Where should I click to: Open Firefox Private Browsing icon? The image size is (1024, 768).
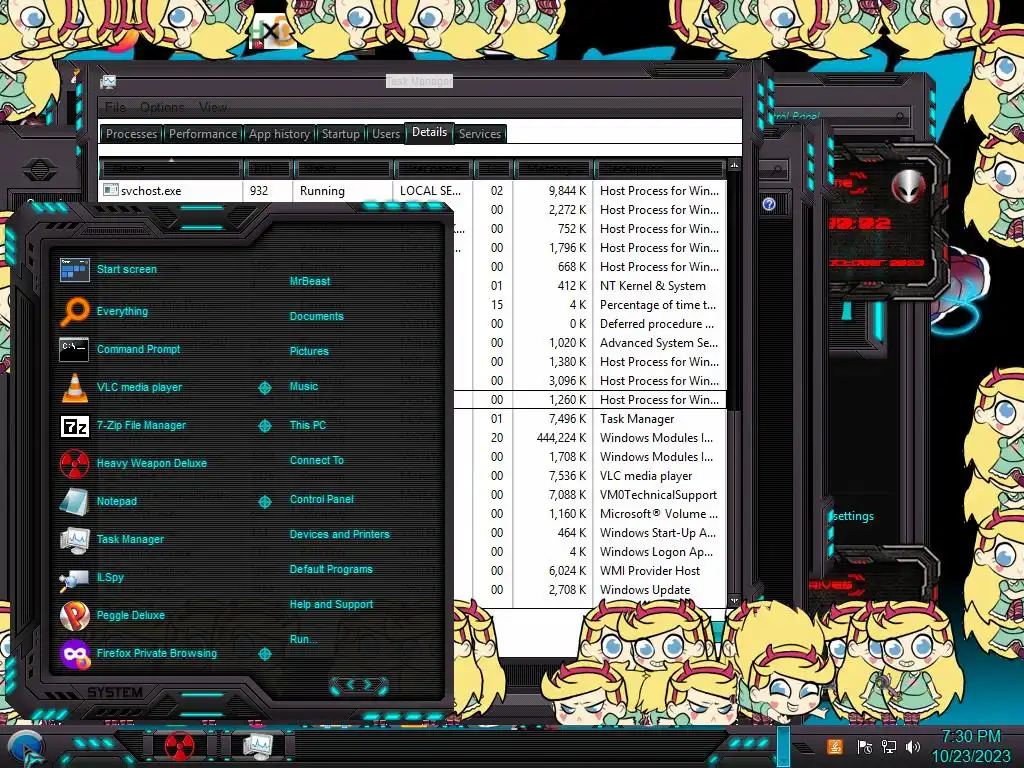click(74, 654)
